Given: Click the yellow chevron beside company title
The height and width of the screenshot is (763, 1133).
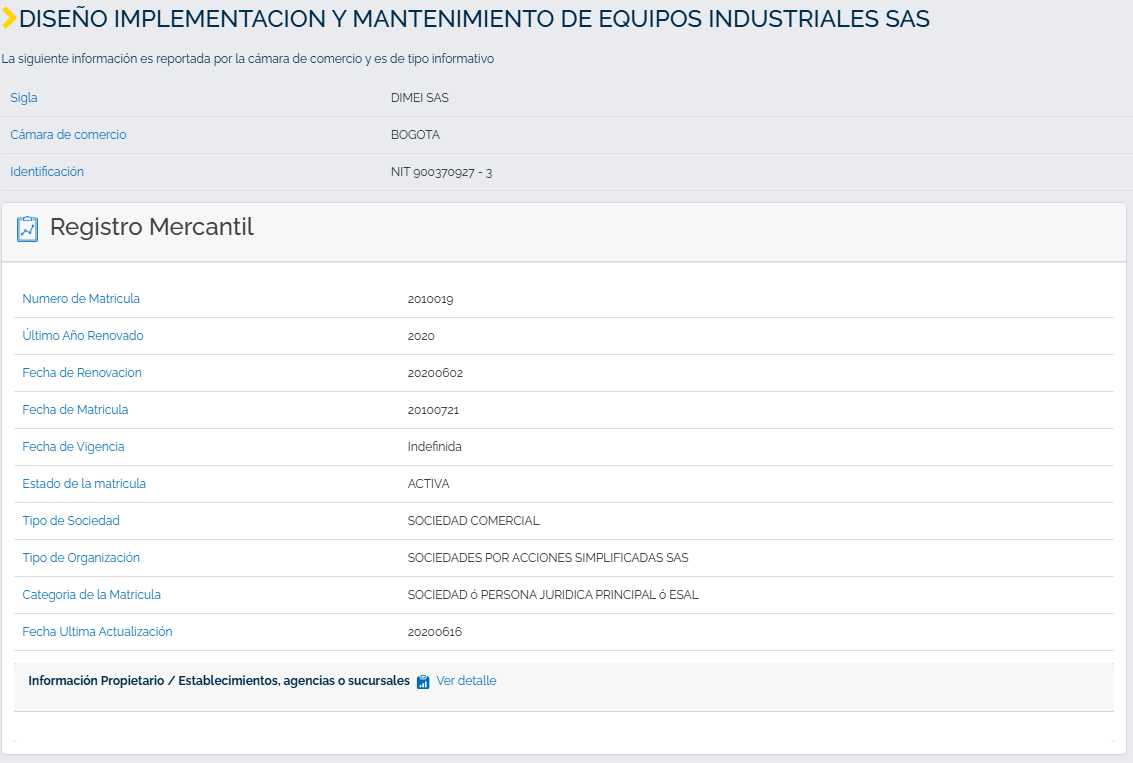Looking at the screenshot, I should coord(9,19).
